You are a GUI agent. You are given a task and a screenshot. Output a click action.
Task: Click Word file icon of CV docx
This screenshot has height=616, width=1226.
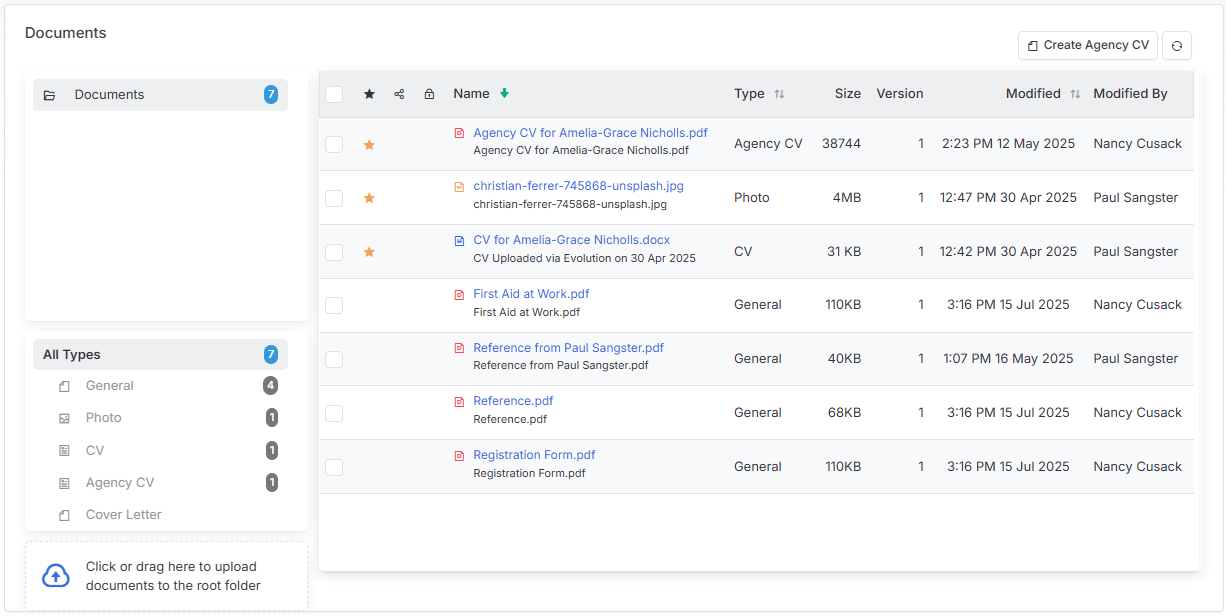tap(459, 241)
